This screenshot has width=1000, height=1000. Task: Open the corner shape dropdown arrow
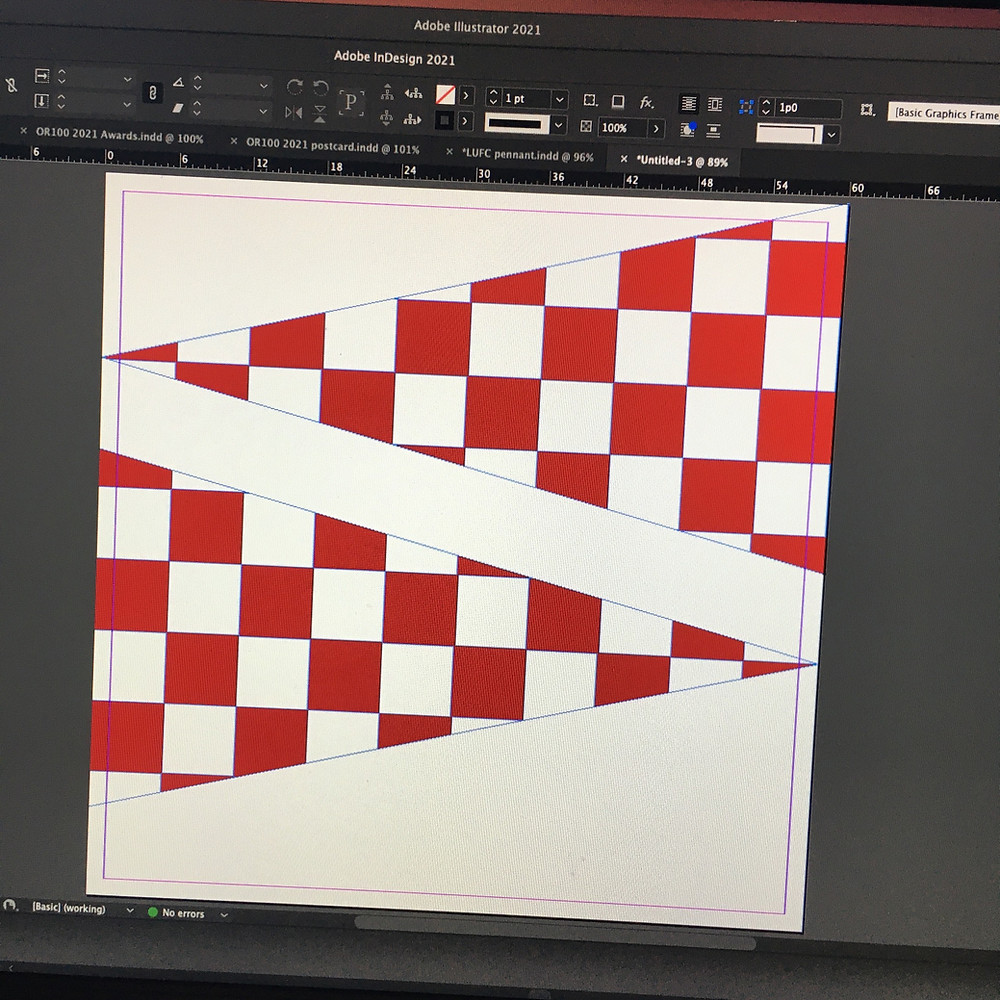(x=831, y=135)
